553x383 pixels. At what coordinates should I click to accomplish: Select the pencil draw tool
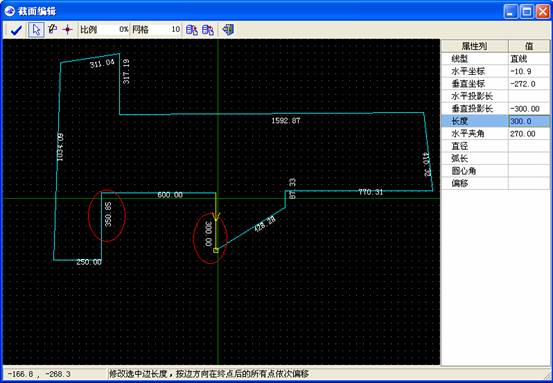click(x=53, y=29)
